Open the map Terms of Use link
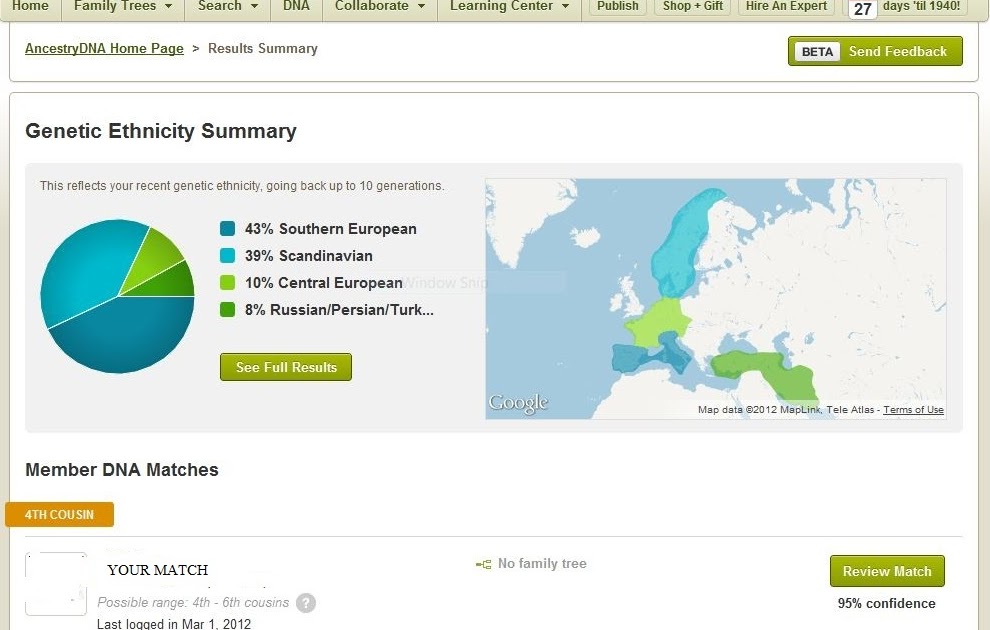The height and width of the screenshot is (630, 990). point(913,410)
